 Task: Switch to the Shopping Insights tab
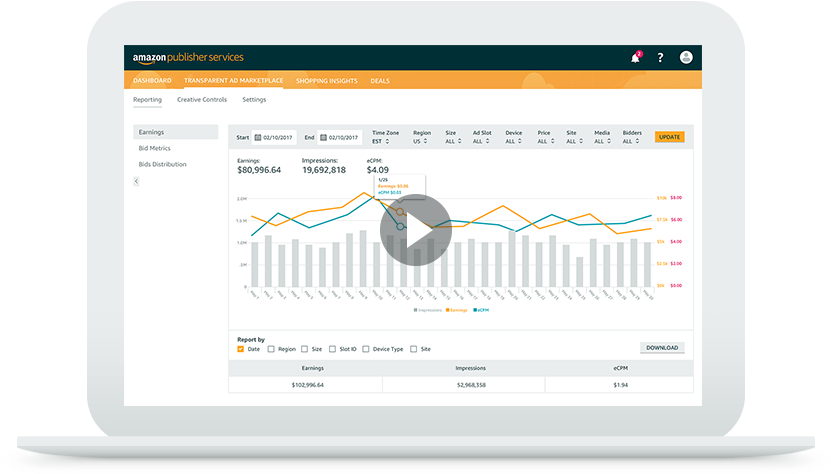pyautogui.click(x=327, y=80)
